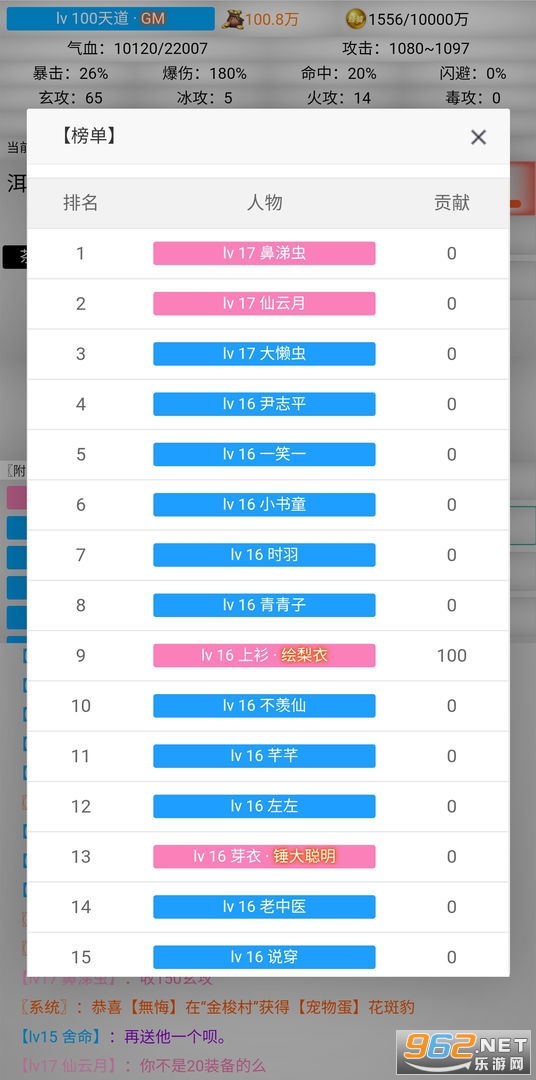Open the 尹志平 player tag

coord(264,404)
